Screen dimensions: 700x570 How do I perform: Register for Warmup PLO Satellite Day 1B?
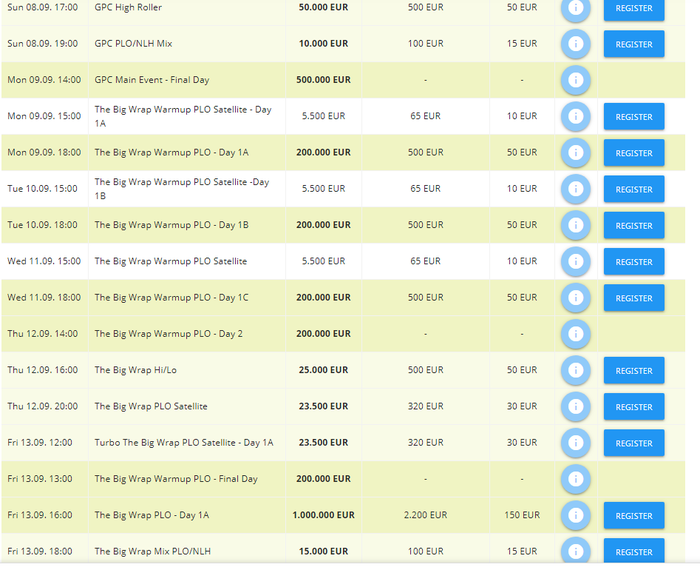[x=634, y=189]
